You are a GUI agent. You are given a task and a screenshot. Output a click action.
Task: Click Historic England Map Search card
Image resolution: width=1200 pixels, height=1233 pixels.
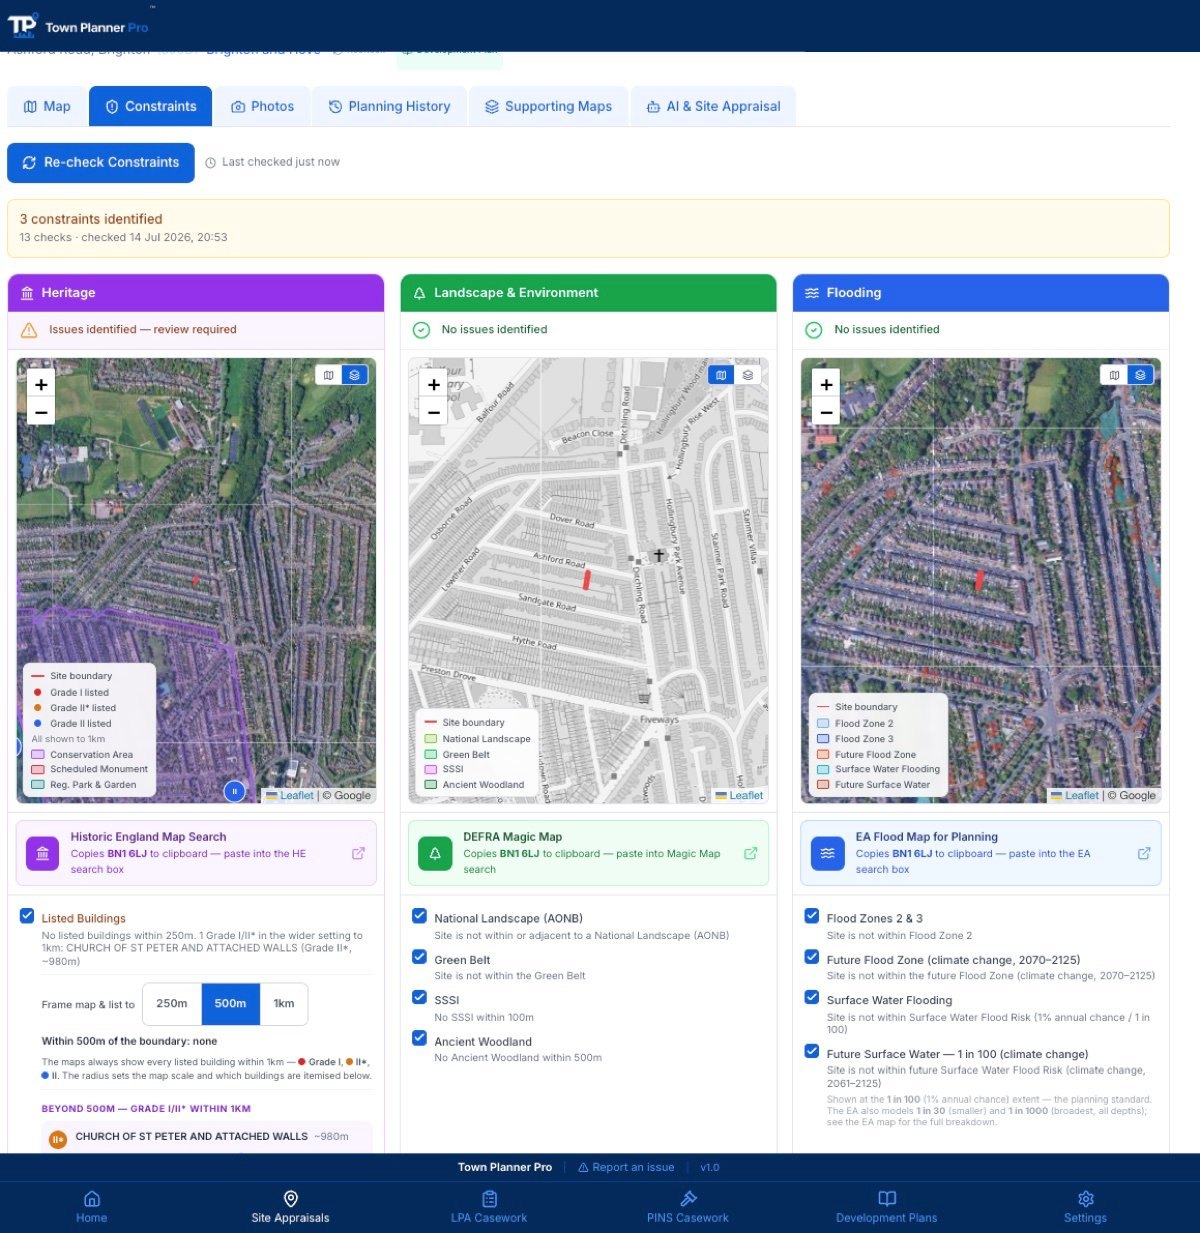196,853
